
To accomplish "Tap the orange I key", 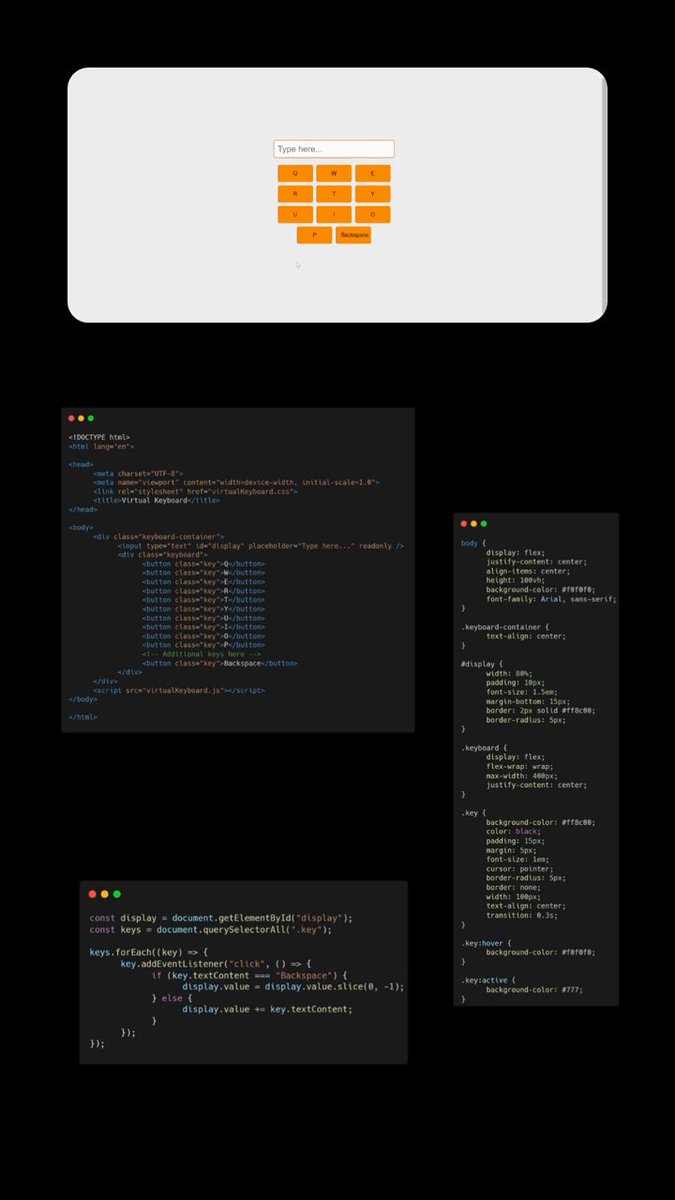I will click(334, 215).
